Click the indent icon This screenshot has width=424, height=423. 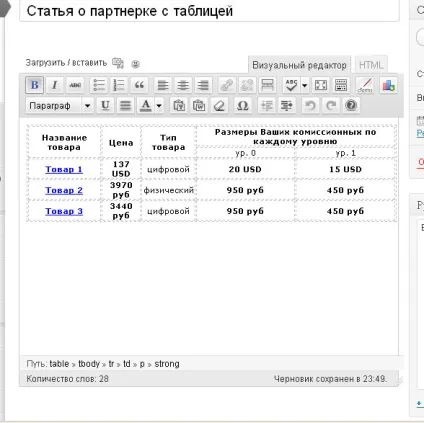point(287,106)
